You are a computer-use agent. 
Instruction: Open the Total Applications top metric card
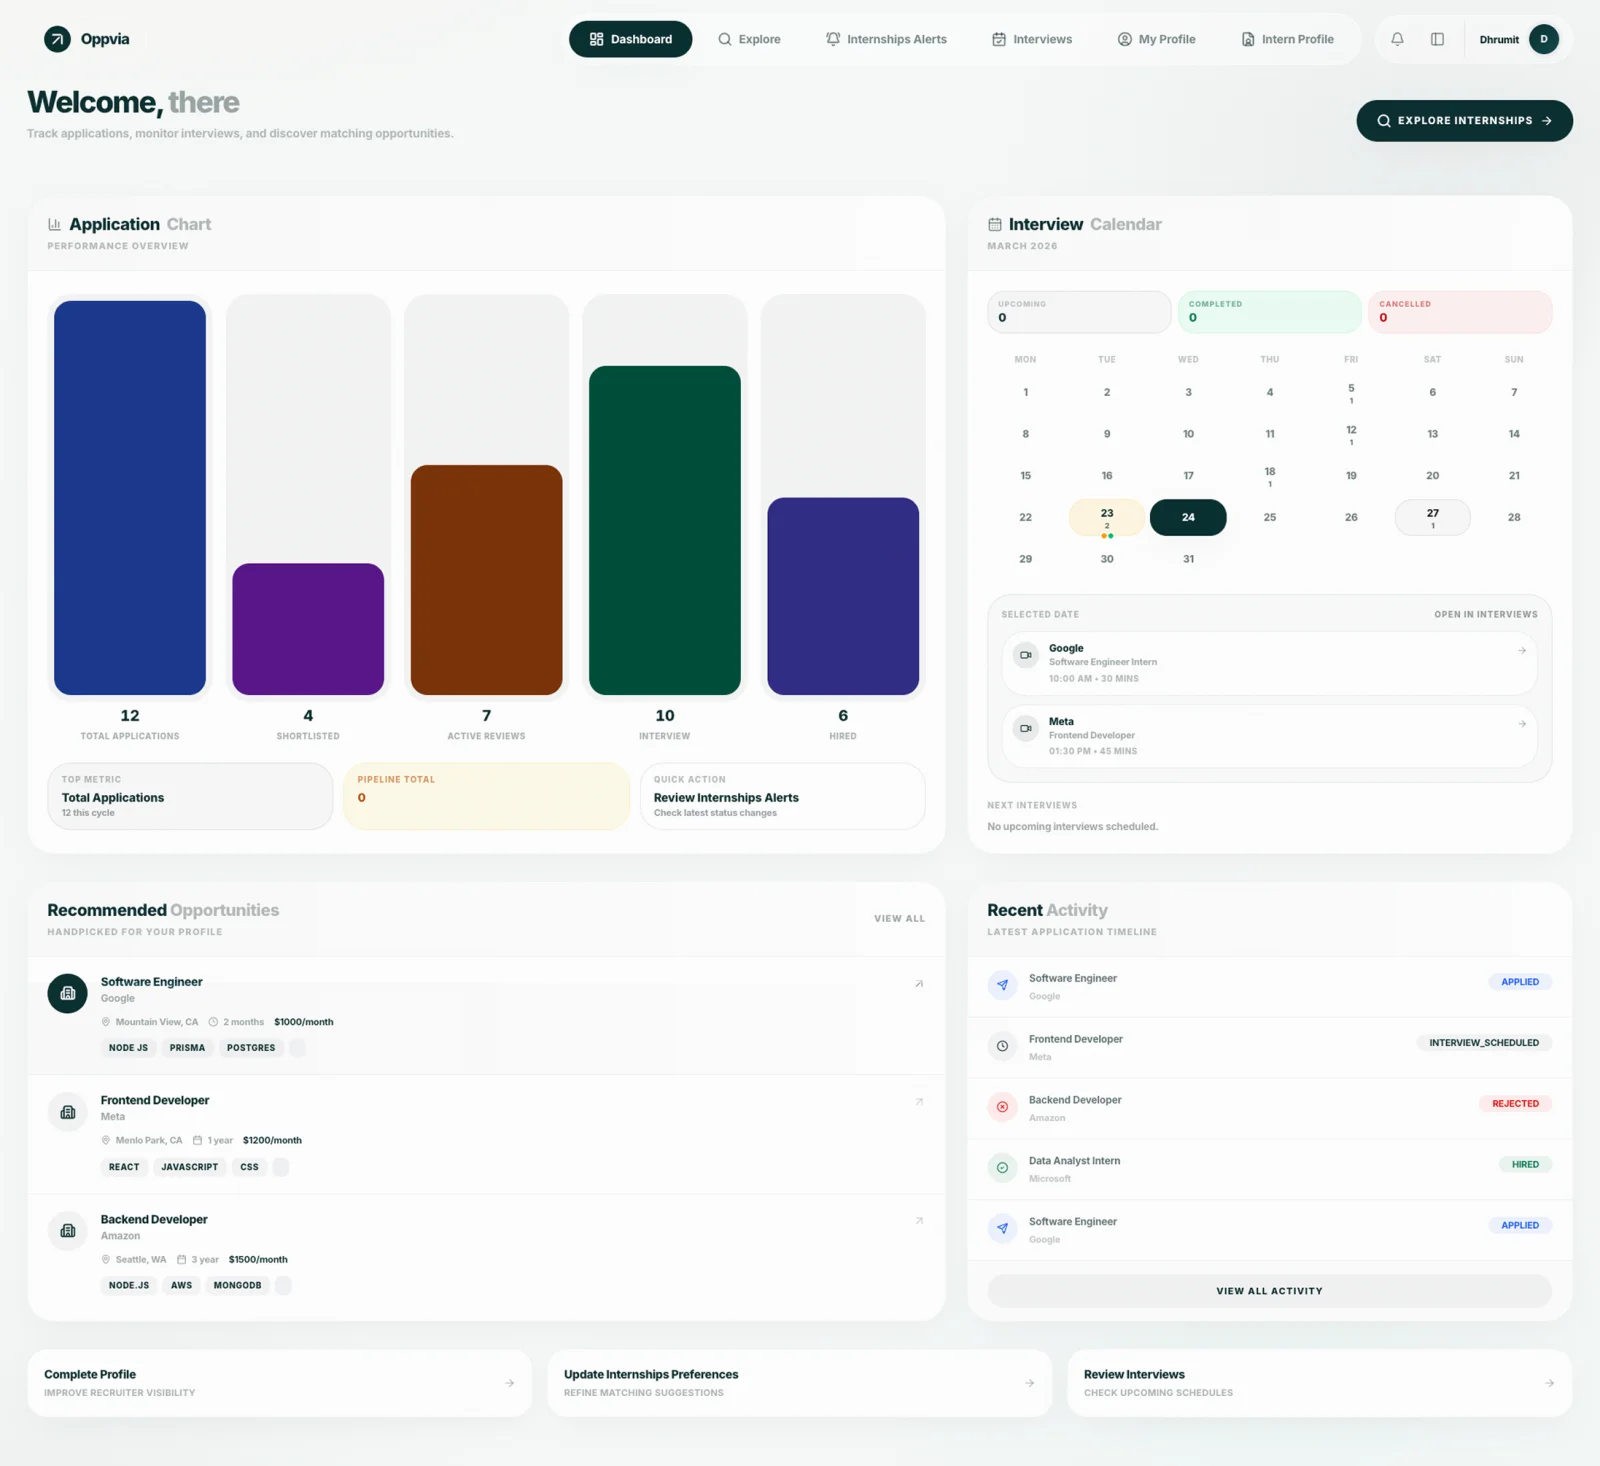(190, 797)
